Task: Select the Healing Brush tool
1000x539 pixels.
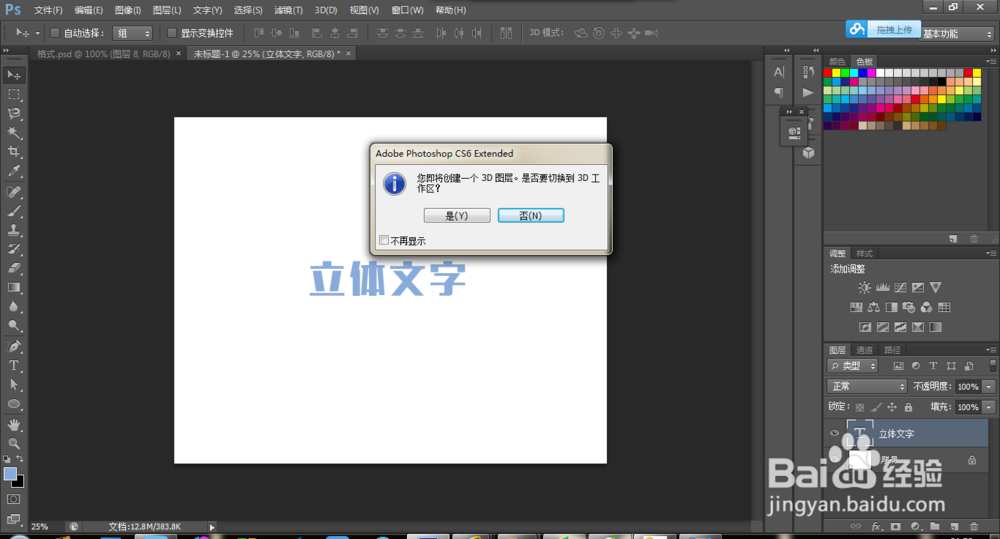Action: (13, 191)
